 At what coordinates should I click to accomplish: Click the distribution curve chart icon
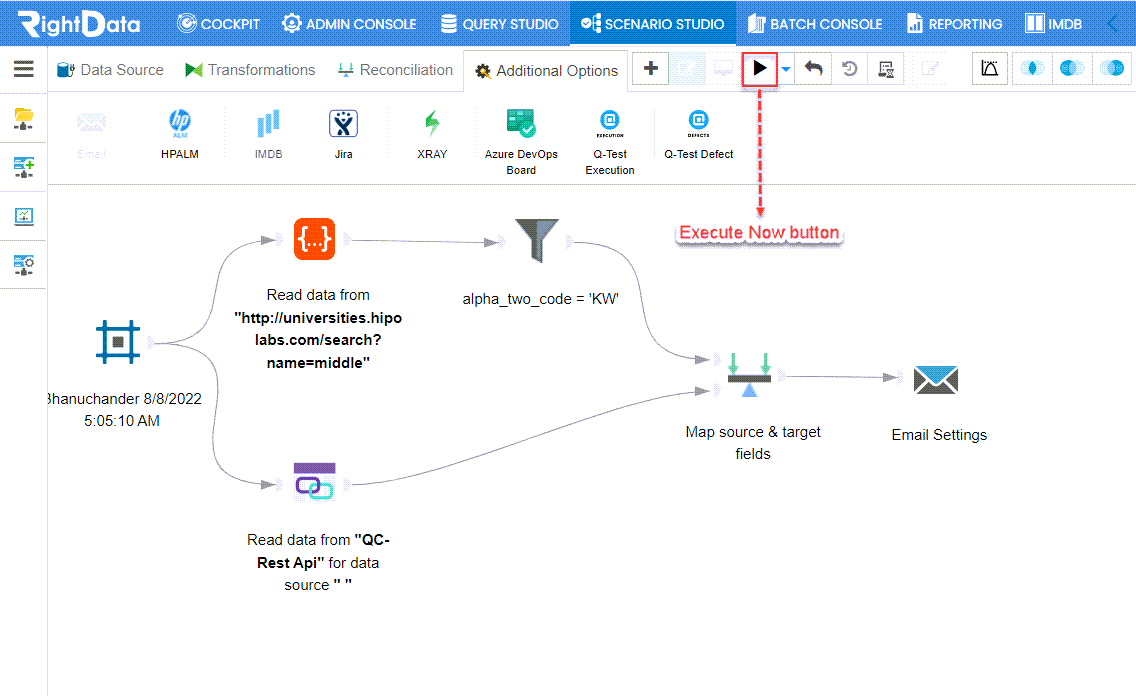989,69
